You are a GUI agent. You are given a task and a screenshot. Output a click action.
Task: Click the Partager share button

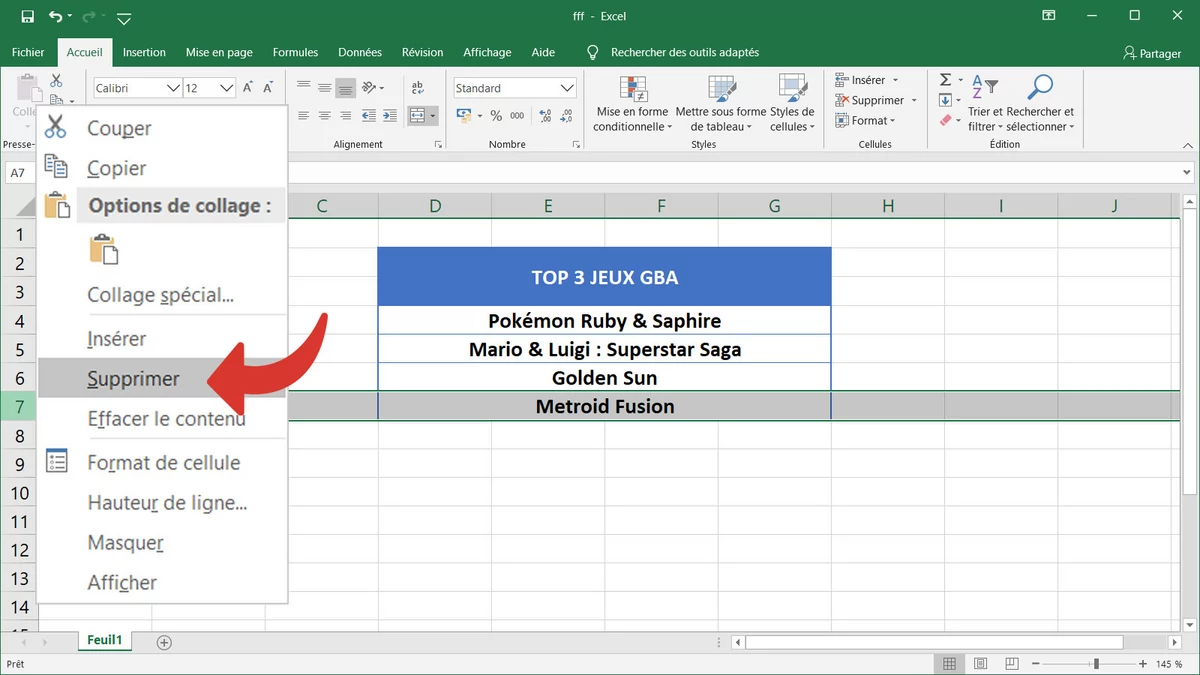[x=1152, y=53]
